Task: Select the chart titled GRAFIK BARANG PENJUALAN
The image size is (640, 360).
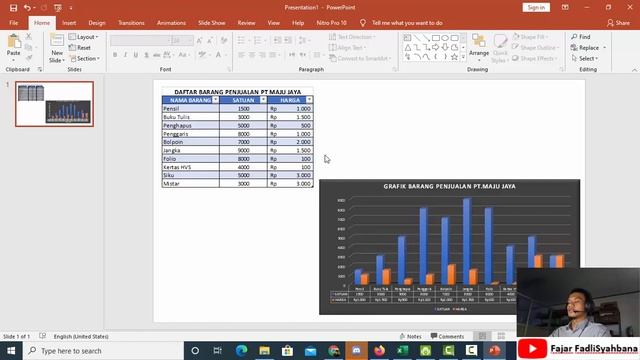Action: [449, 247]
